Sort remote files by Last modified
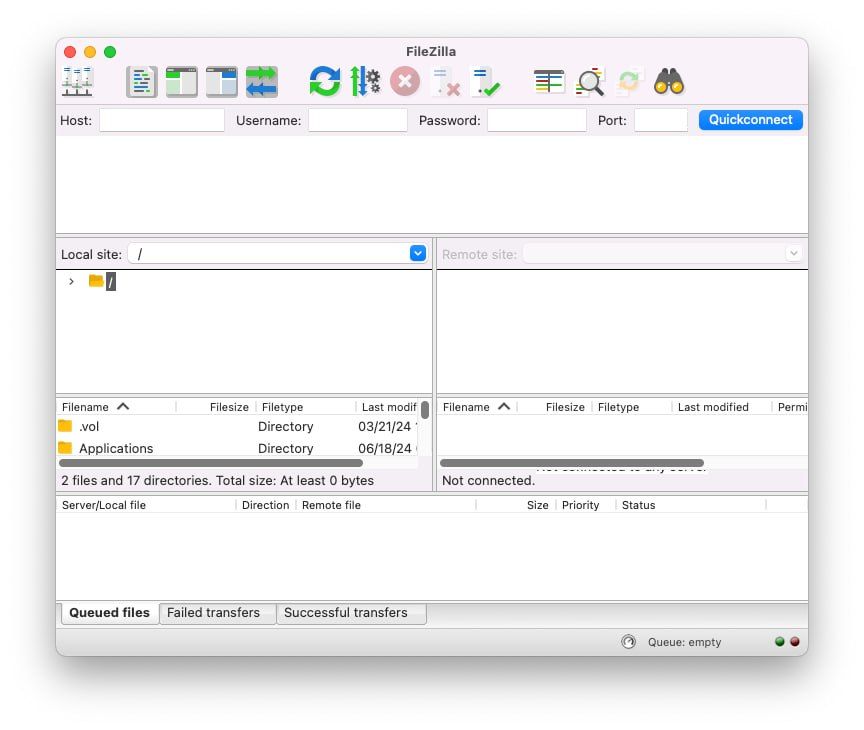 (x=721, y=407)
